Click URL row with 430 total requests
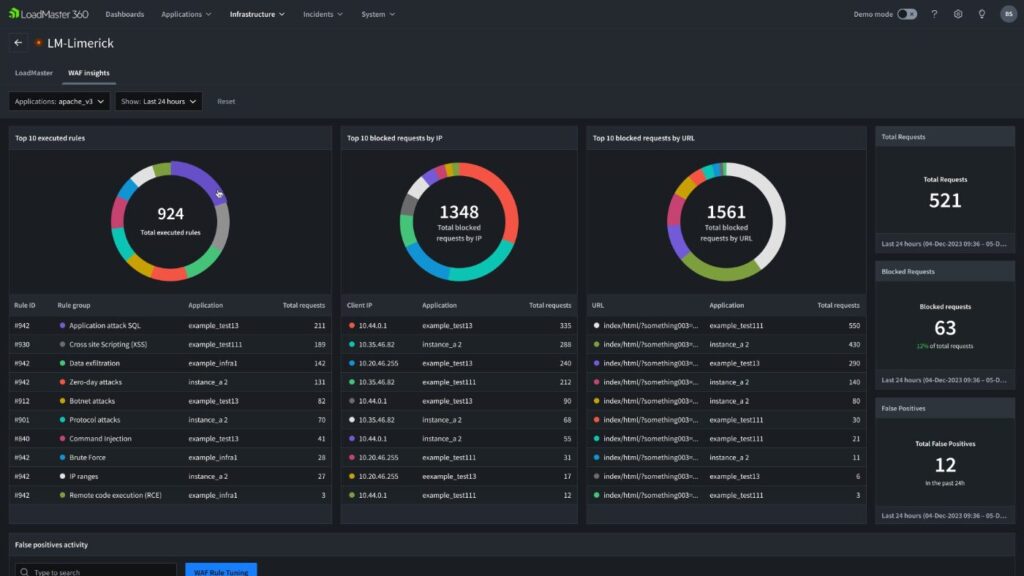 coord(726,344)
